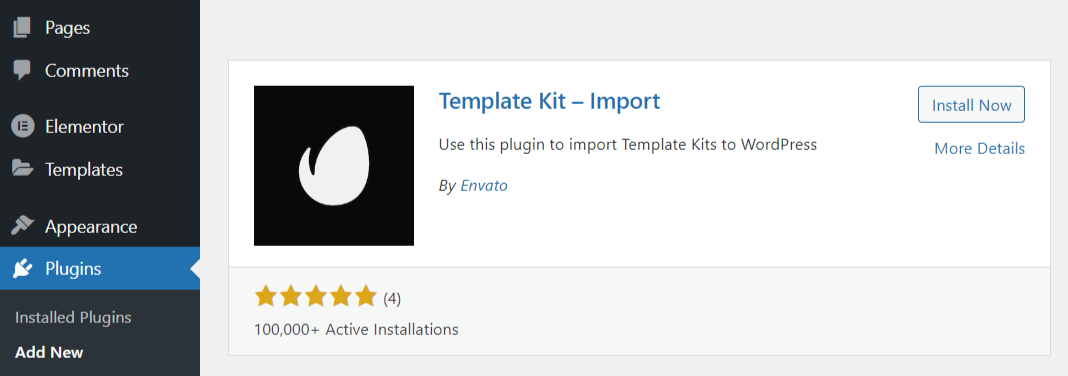This screenshot has height=376, width=1068.
Task: Open the Installed Plugins submenu link
Action: click(73, 317)
